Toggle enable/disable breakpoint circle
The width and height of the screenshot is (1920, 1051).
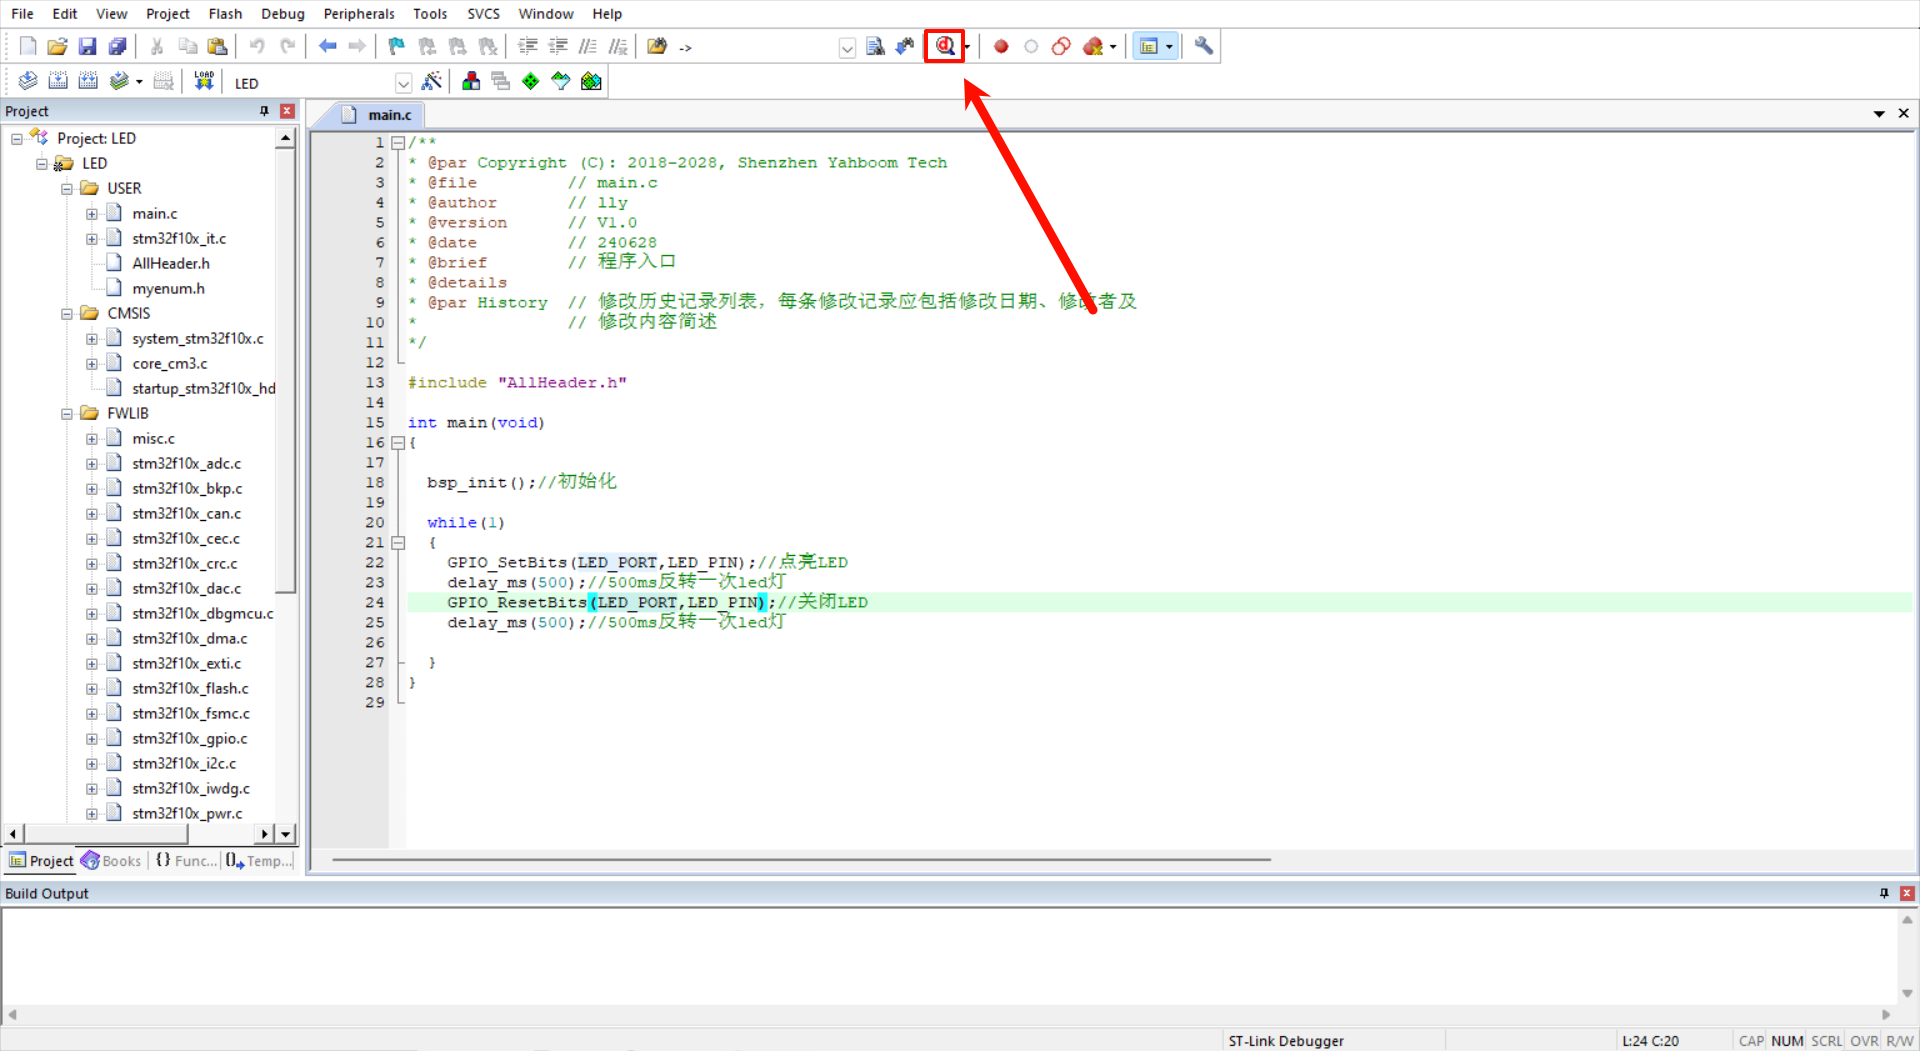tap(1031, 46)
